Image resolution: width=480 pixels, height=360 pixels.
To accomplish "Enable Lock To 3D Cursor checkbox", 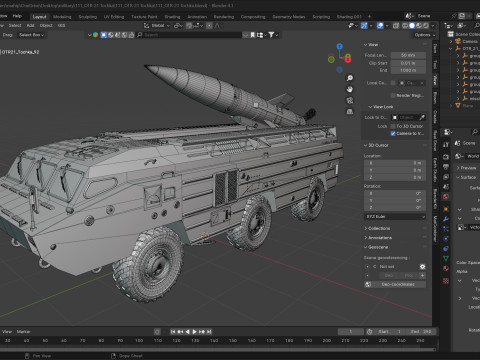I will click(x=393, y=126).
